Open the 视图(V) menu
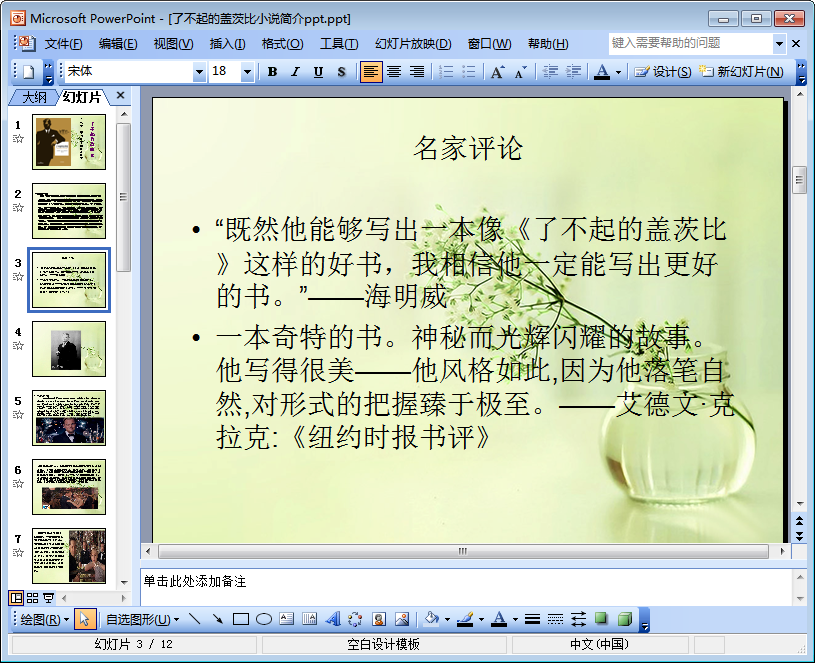The height and width of the screenshot is (663, 815). click(x=173, y=44)
